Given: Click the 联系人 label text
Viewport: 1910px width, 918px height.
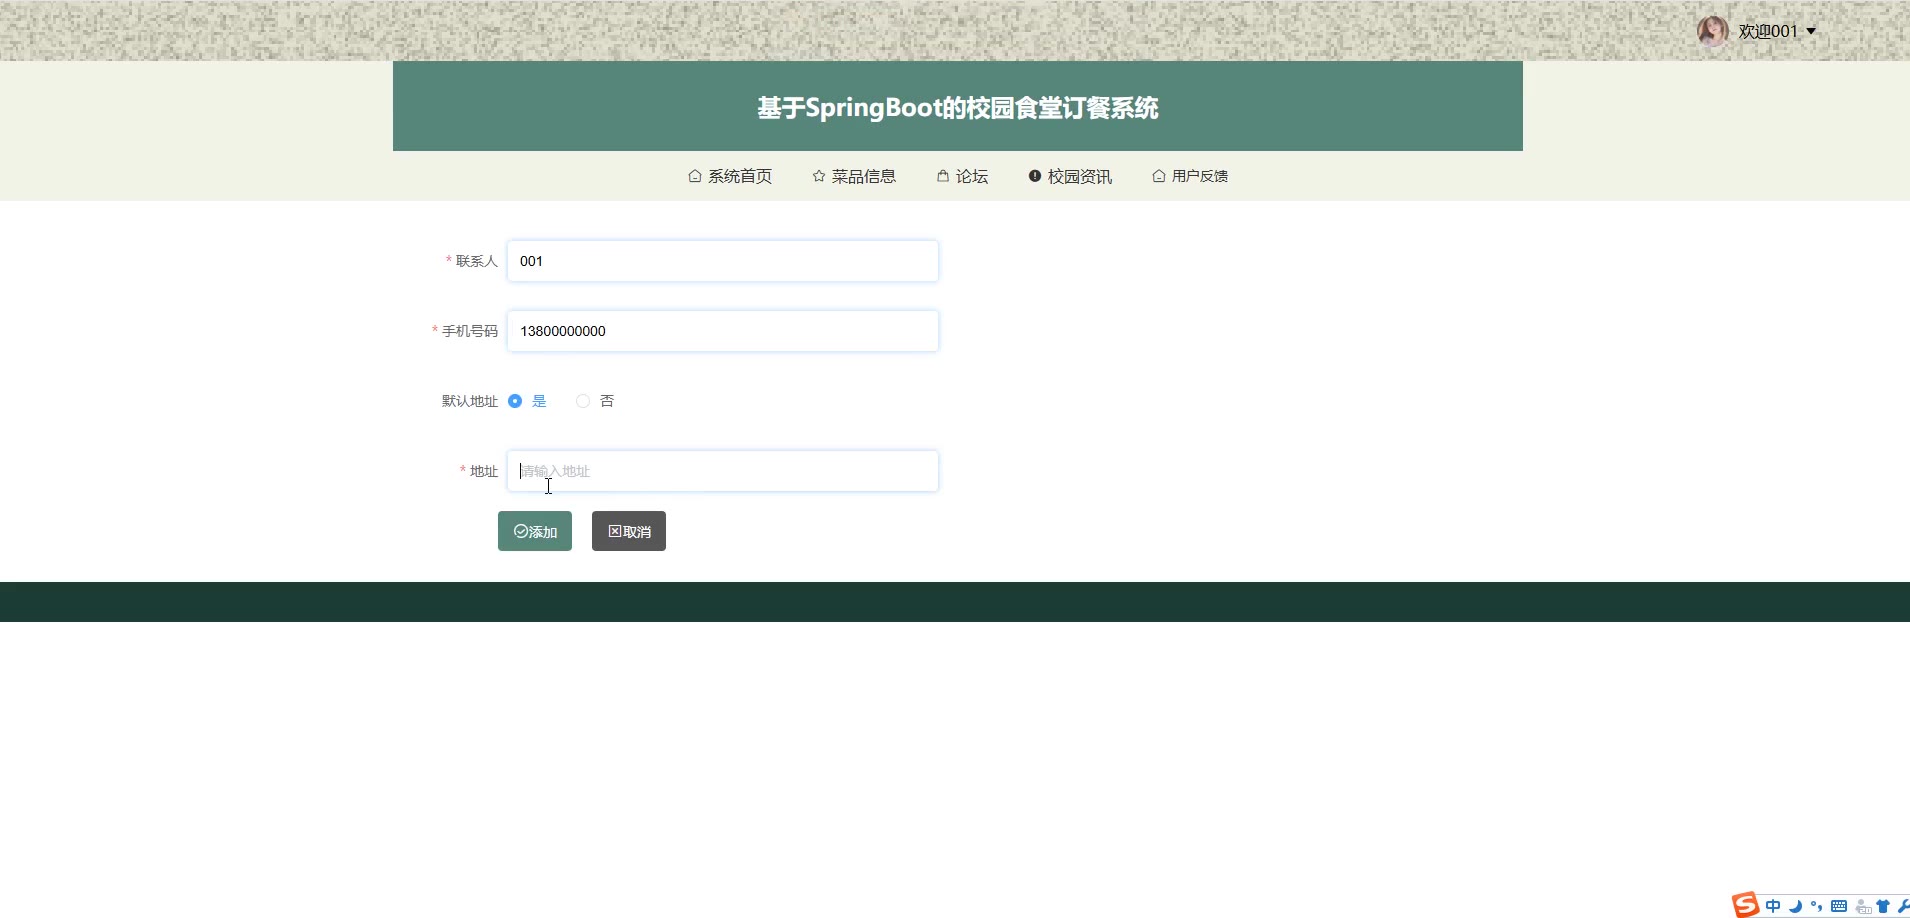Looking at the screenshot, I should pyautogui.click(x=477, y=261).
